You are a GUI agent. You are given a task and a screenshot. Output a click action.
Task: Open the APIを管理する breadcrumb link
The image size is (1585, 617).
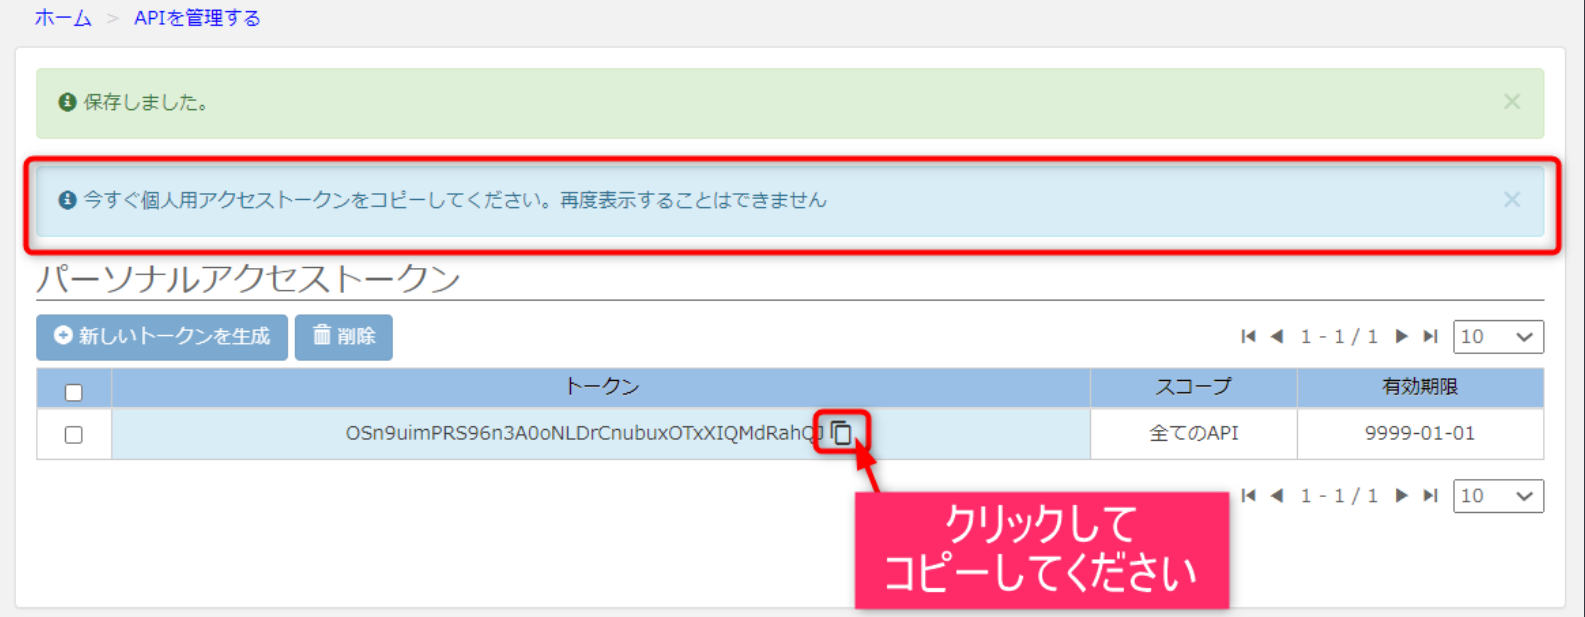[197, 18]
